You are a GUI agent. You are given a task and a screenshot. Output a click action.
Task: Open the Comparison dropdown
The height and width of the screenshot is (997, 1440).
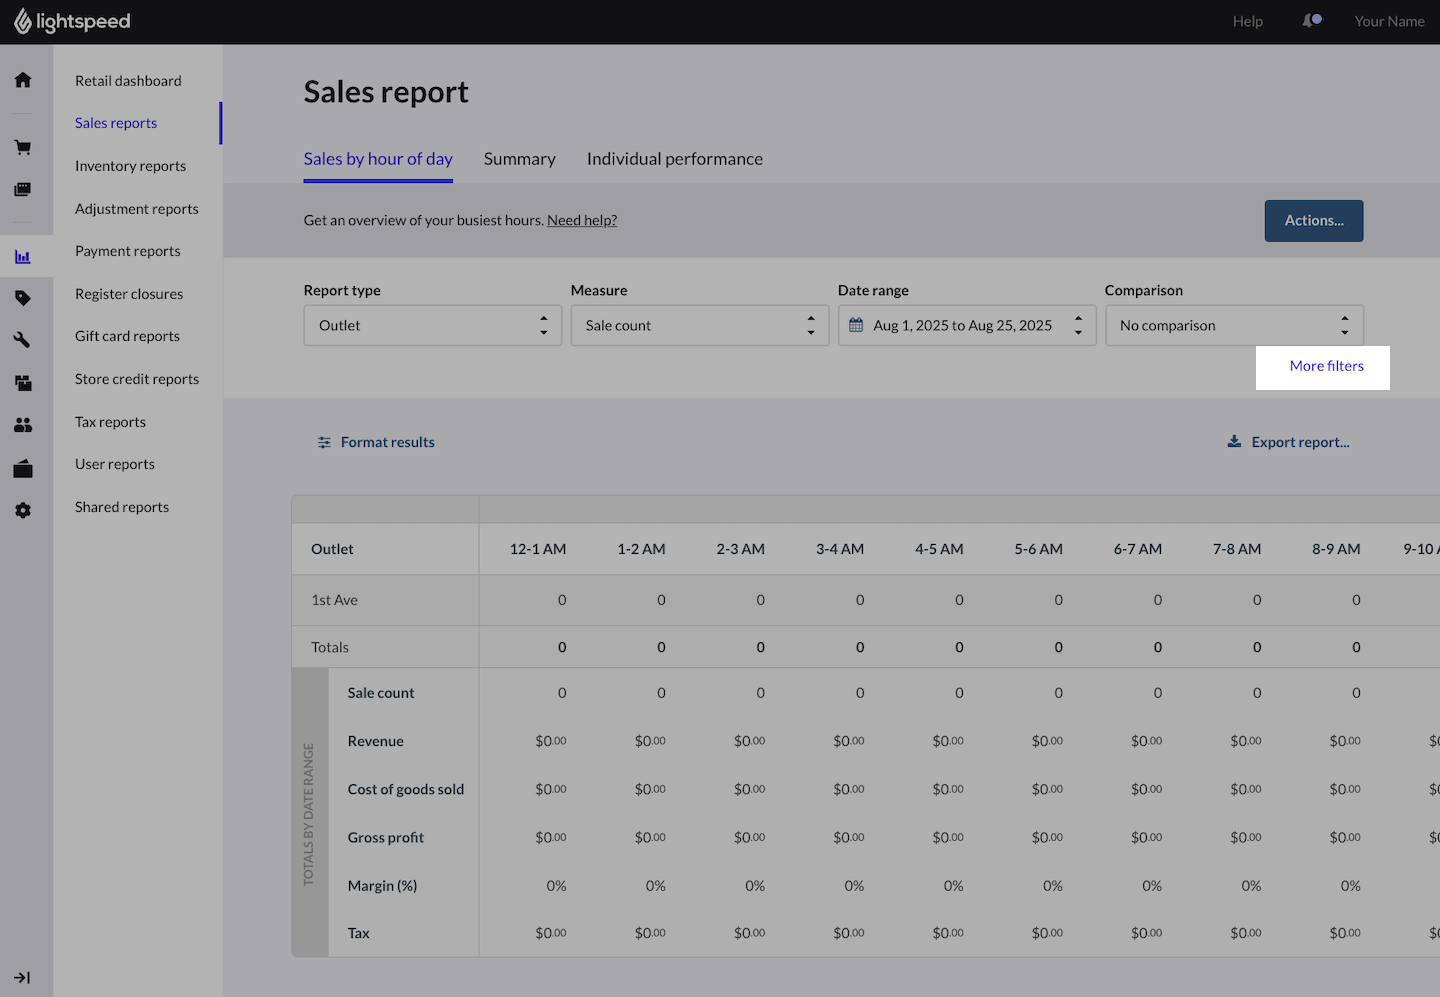[1234, 325]
